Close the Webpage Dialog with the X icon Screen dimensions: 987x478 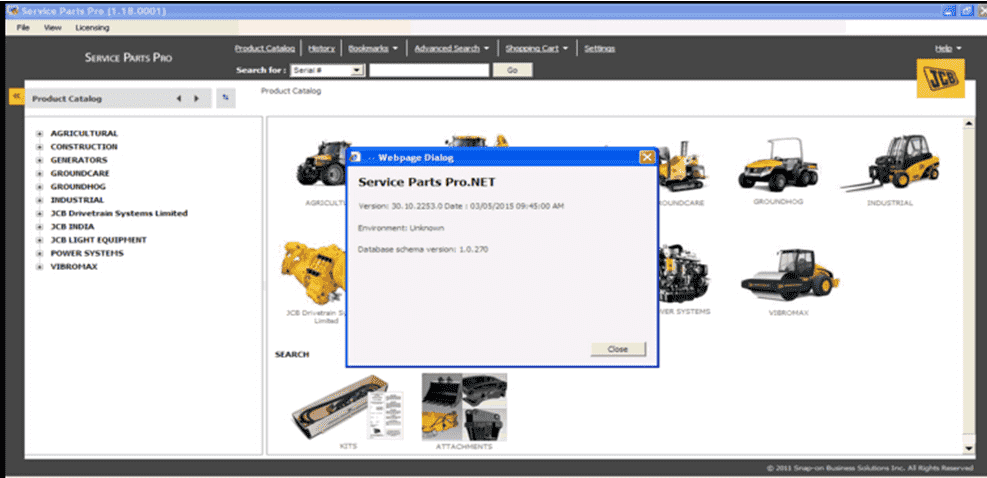pos(646,157)
